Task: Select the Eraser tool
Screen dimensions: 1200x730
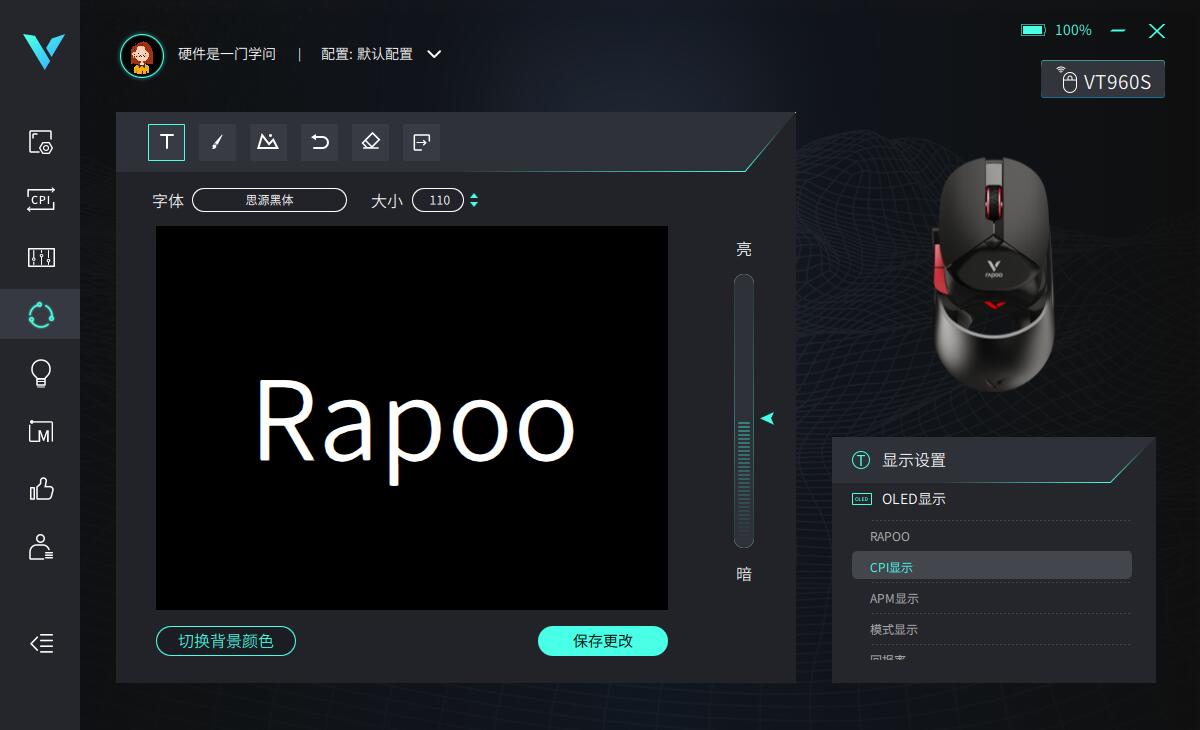Action: [x=370, y=142]
